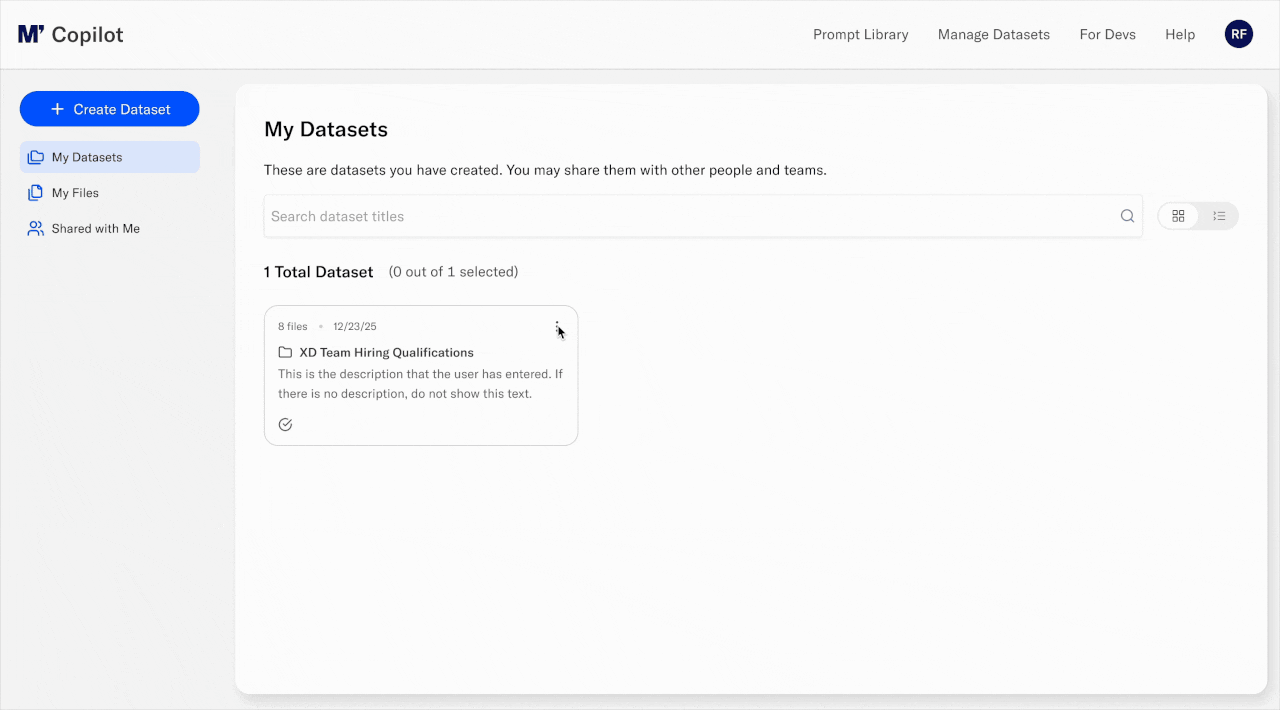Click the folder icon next to XD Team Hiring Qualifications
The height and width of the screenshot is (710, 1280).
[285, 352]
